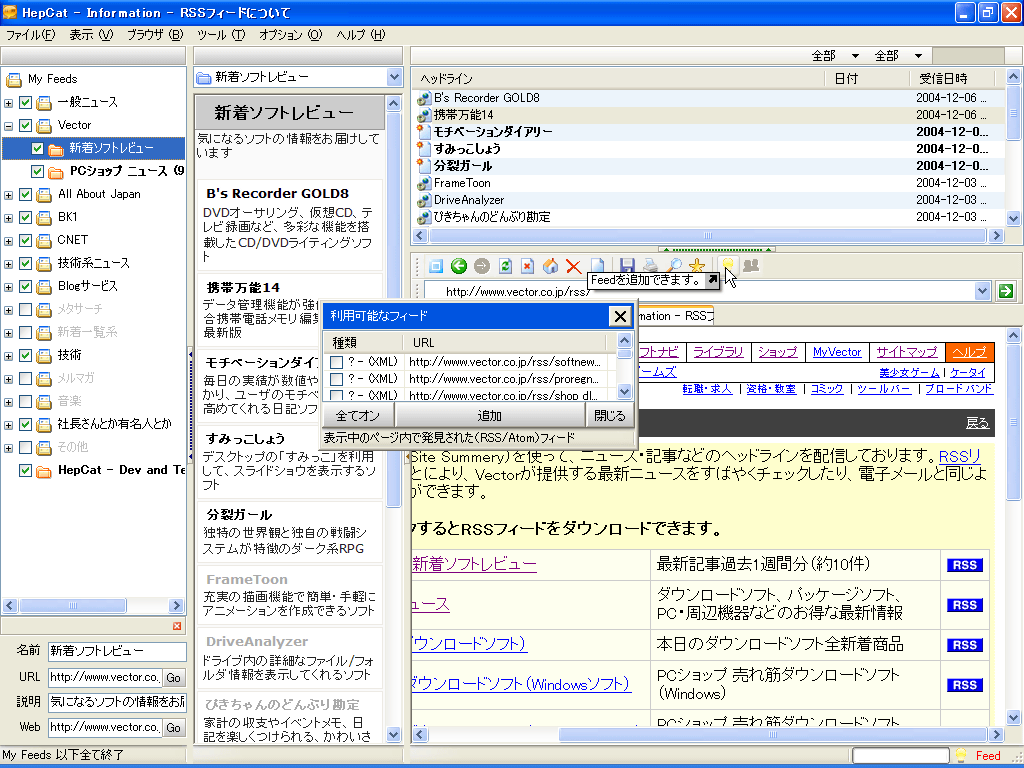This screenshot has height=768, width=1024.
Task: Open search with the magnifier icon
Action: pyautogui.click(x=674, y=264)
